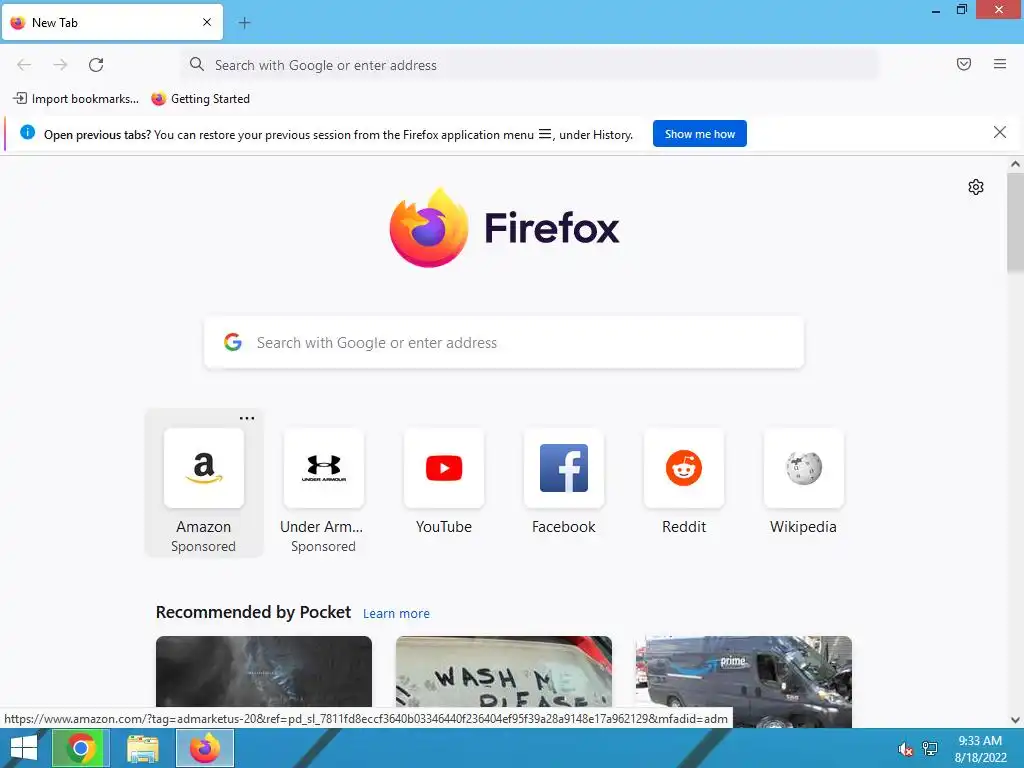Click the network tray icon
Image resolution: width=1024 pixels, height=768 pixels.
(929, 748)
